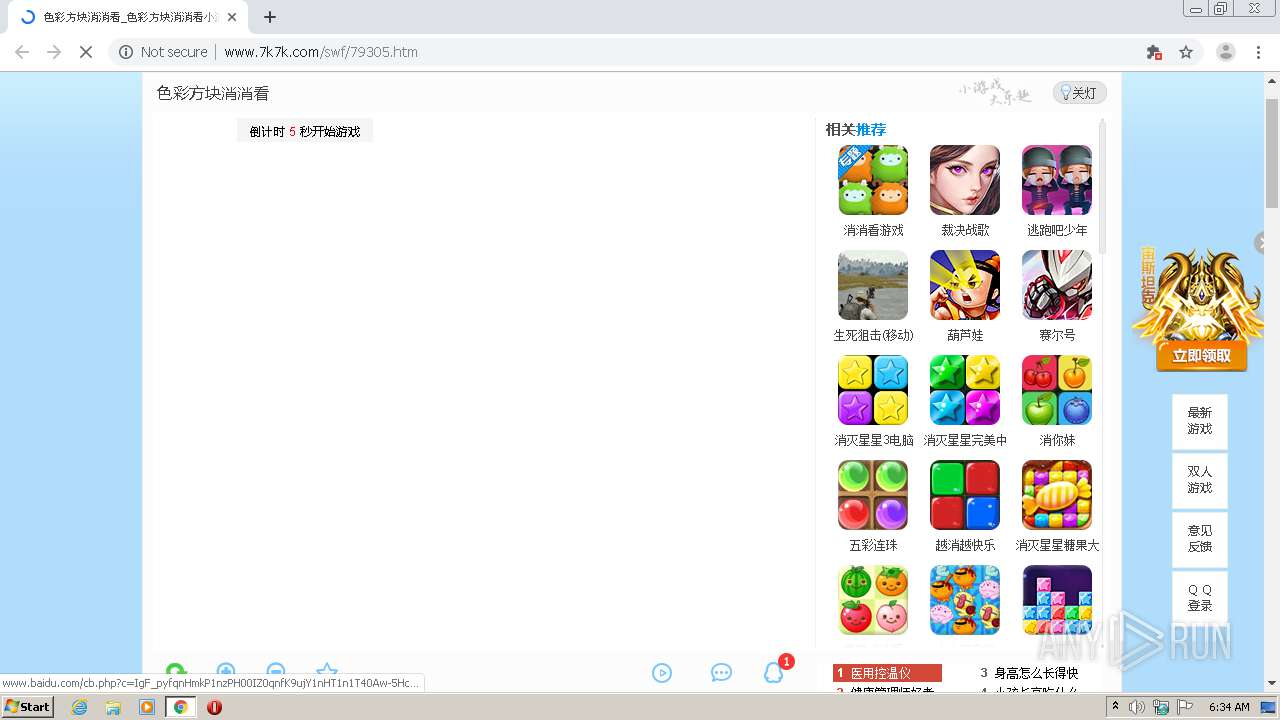Stop loading the page

pyautogui.click(x=86, y=52)
